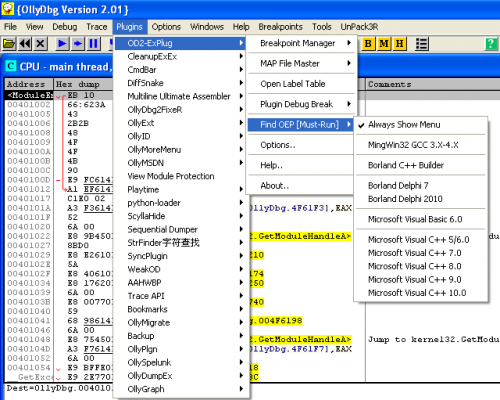The image size is (500, 400).
Task: Open the File menu
Action: (x=10, y=27)
